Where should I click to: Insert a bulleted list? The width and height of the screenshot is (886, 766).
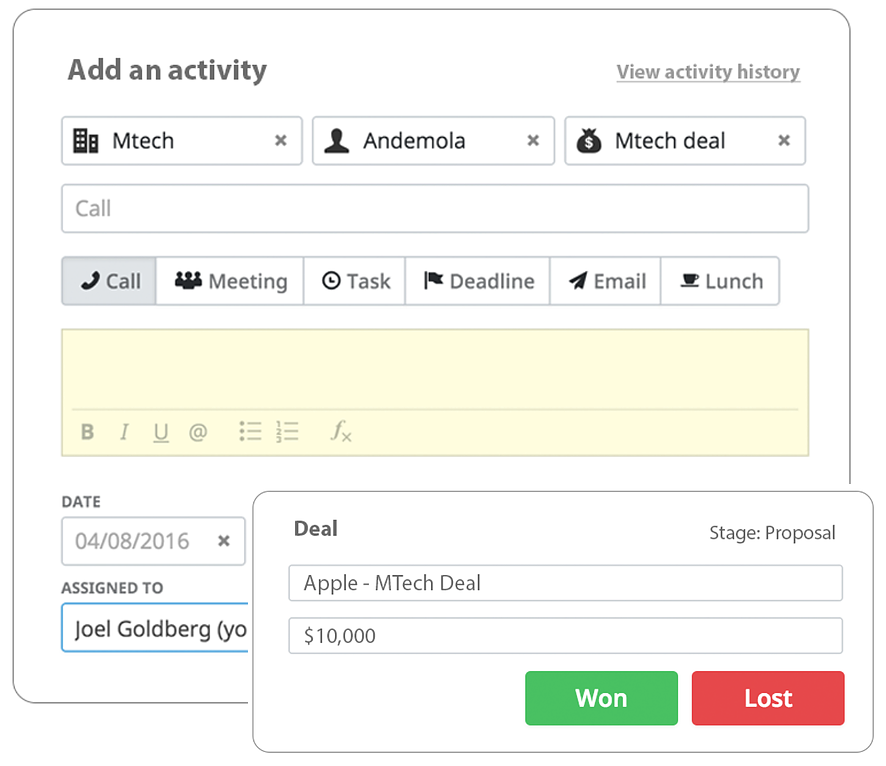tap(250, 432)
